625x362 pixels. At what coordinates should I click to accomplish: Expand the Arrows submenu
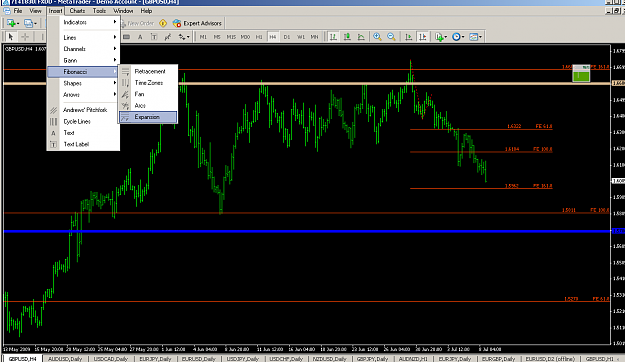[x=83, y=95]
